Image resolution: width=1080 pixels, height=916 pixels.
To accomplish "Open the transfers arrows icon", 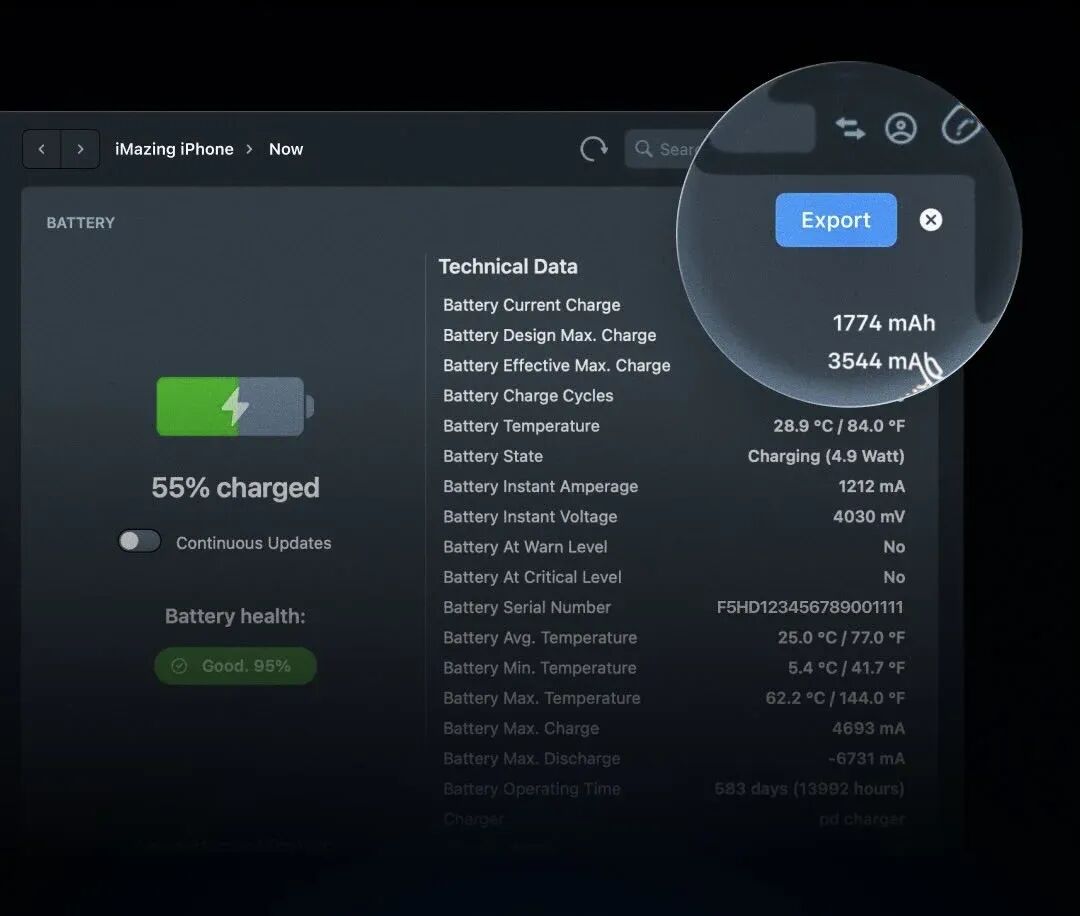I will [x=850, y=128].
